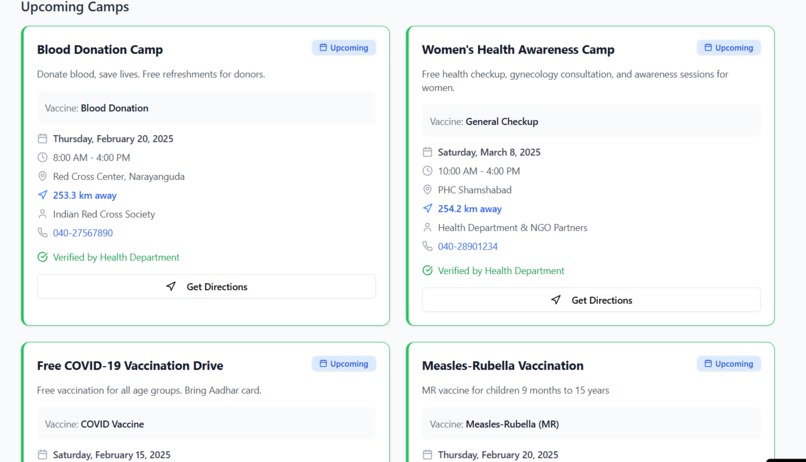Click the time 8:00 AM - 4:00 PM
The image size is (806, 462).
click(x=91, y=158)
